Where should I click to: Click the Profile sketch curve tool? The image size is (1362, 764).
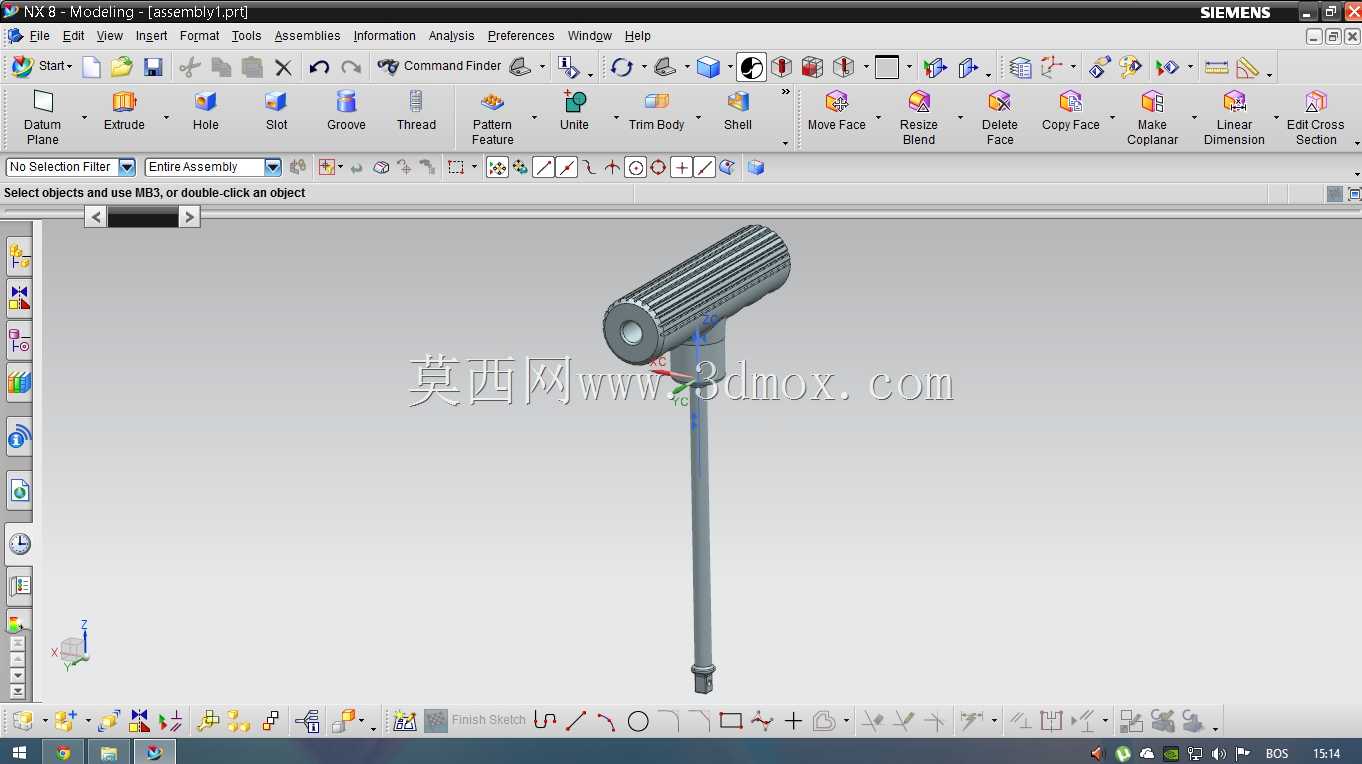[x=545, y=721]
